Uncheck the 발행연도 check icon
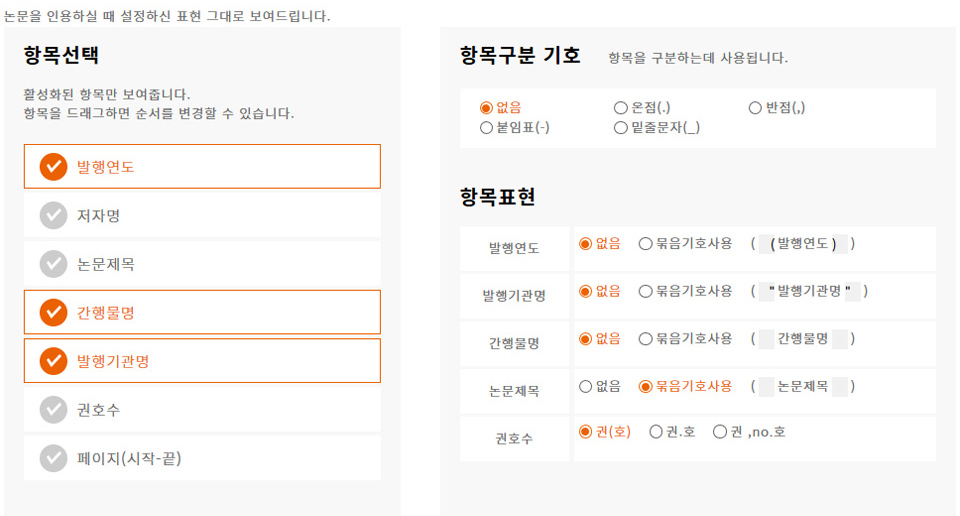 click(x=53, y=166)
